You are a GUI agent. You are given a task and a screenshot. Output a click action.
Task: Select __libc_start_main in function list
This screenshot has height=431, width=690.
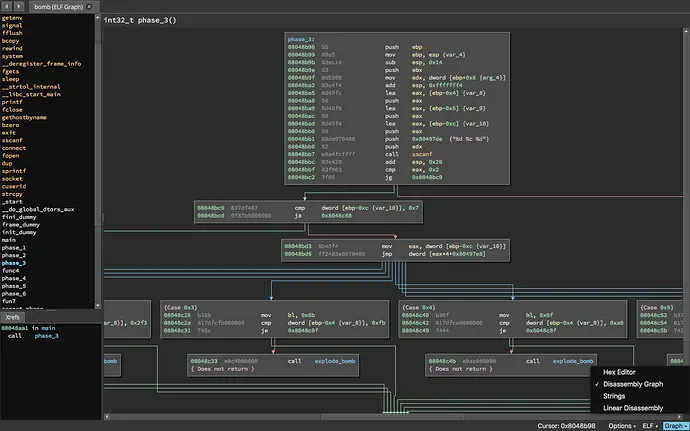[31, 94]
